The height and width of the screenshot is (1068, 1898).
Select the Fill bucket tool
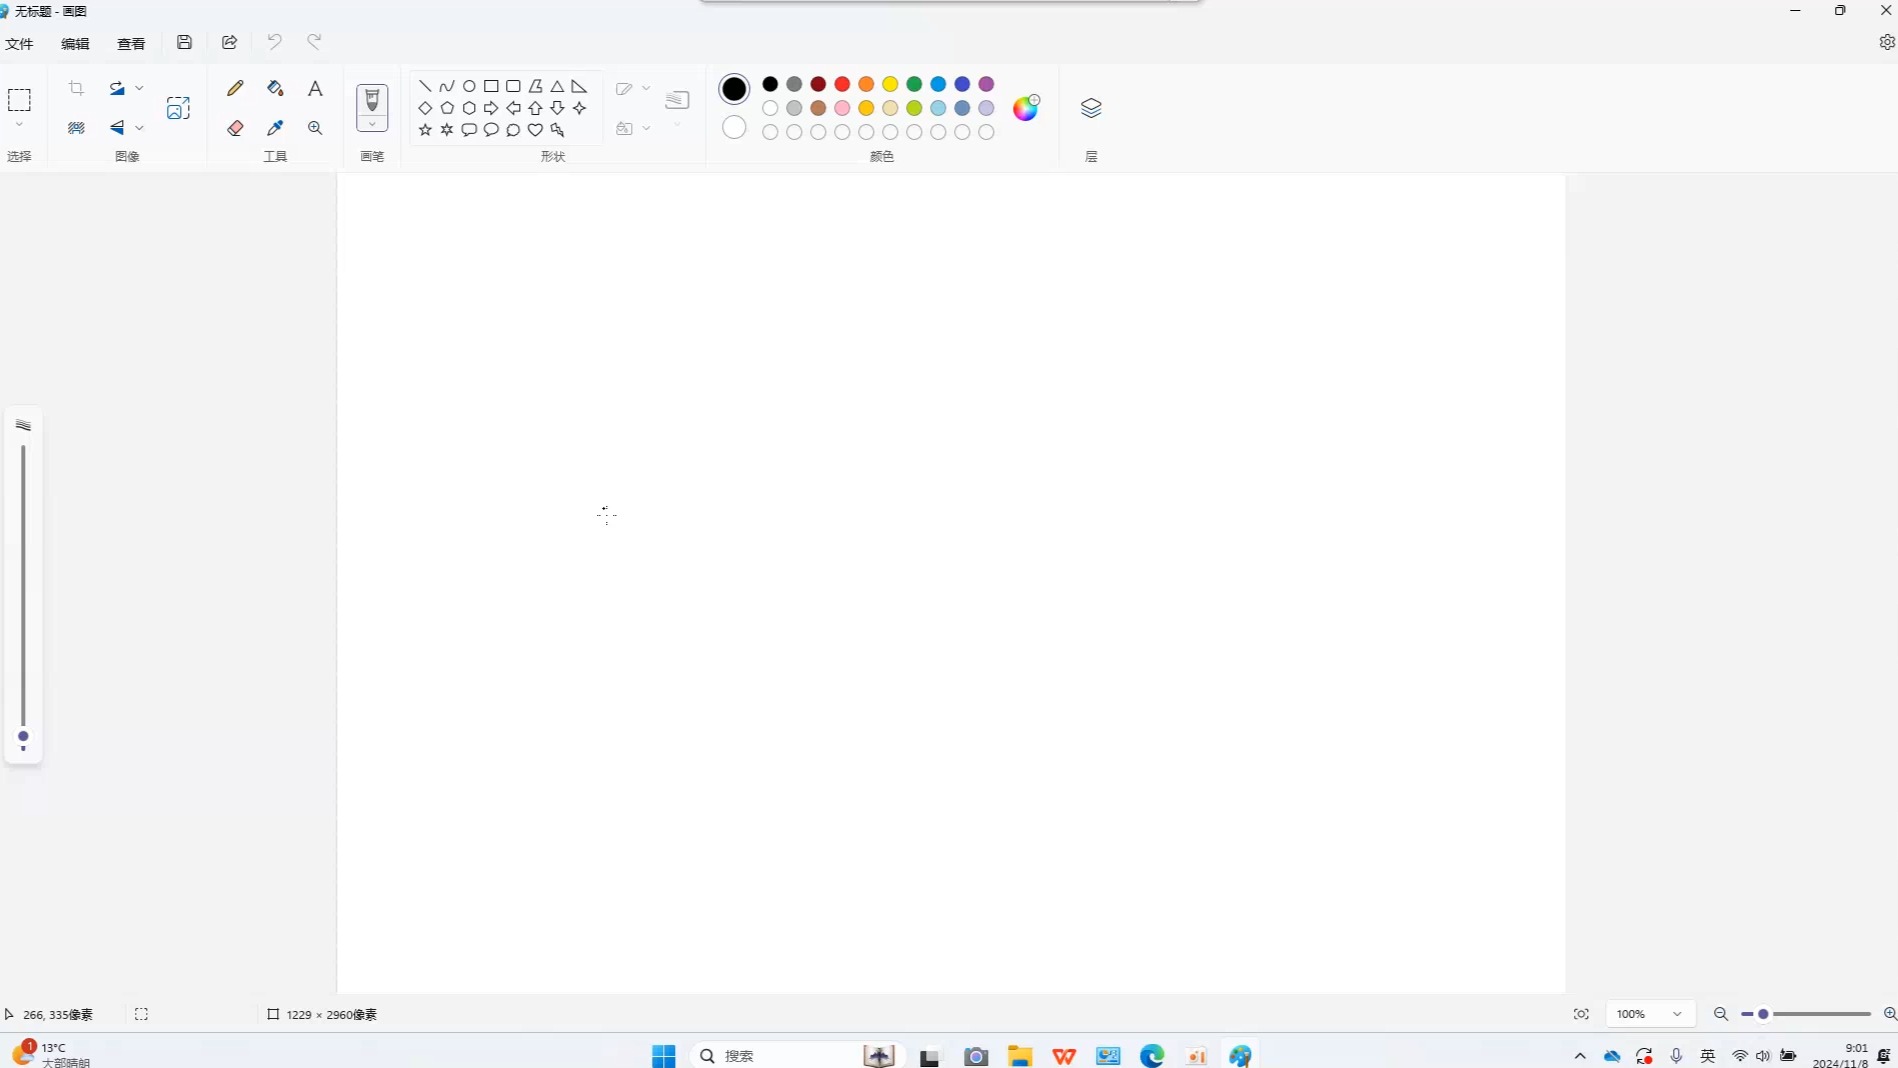275,88
